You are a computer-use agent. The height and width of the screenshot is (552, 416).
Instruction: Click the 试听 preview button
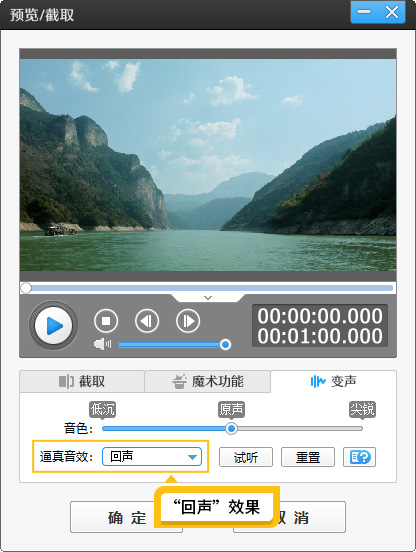246,457
